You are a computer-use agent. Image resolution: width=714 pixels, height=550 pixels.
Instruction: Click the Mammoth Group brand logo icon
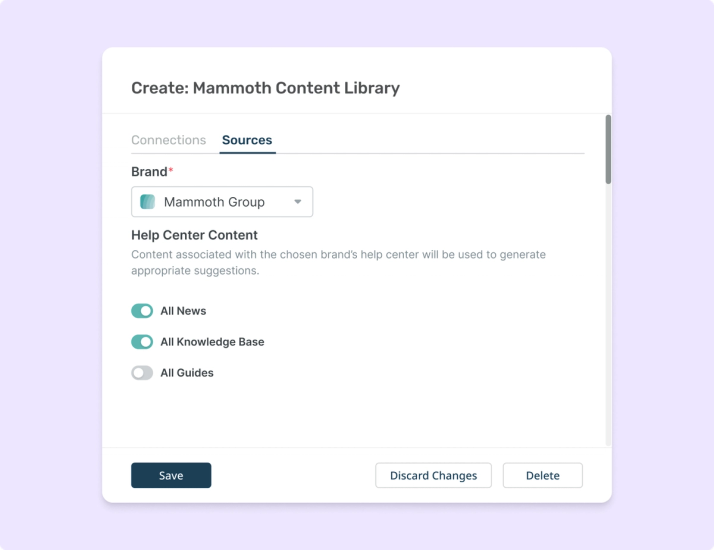(147, 202)
